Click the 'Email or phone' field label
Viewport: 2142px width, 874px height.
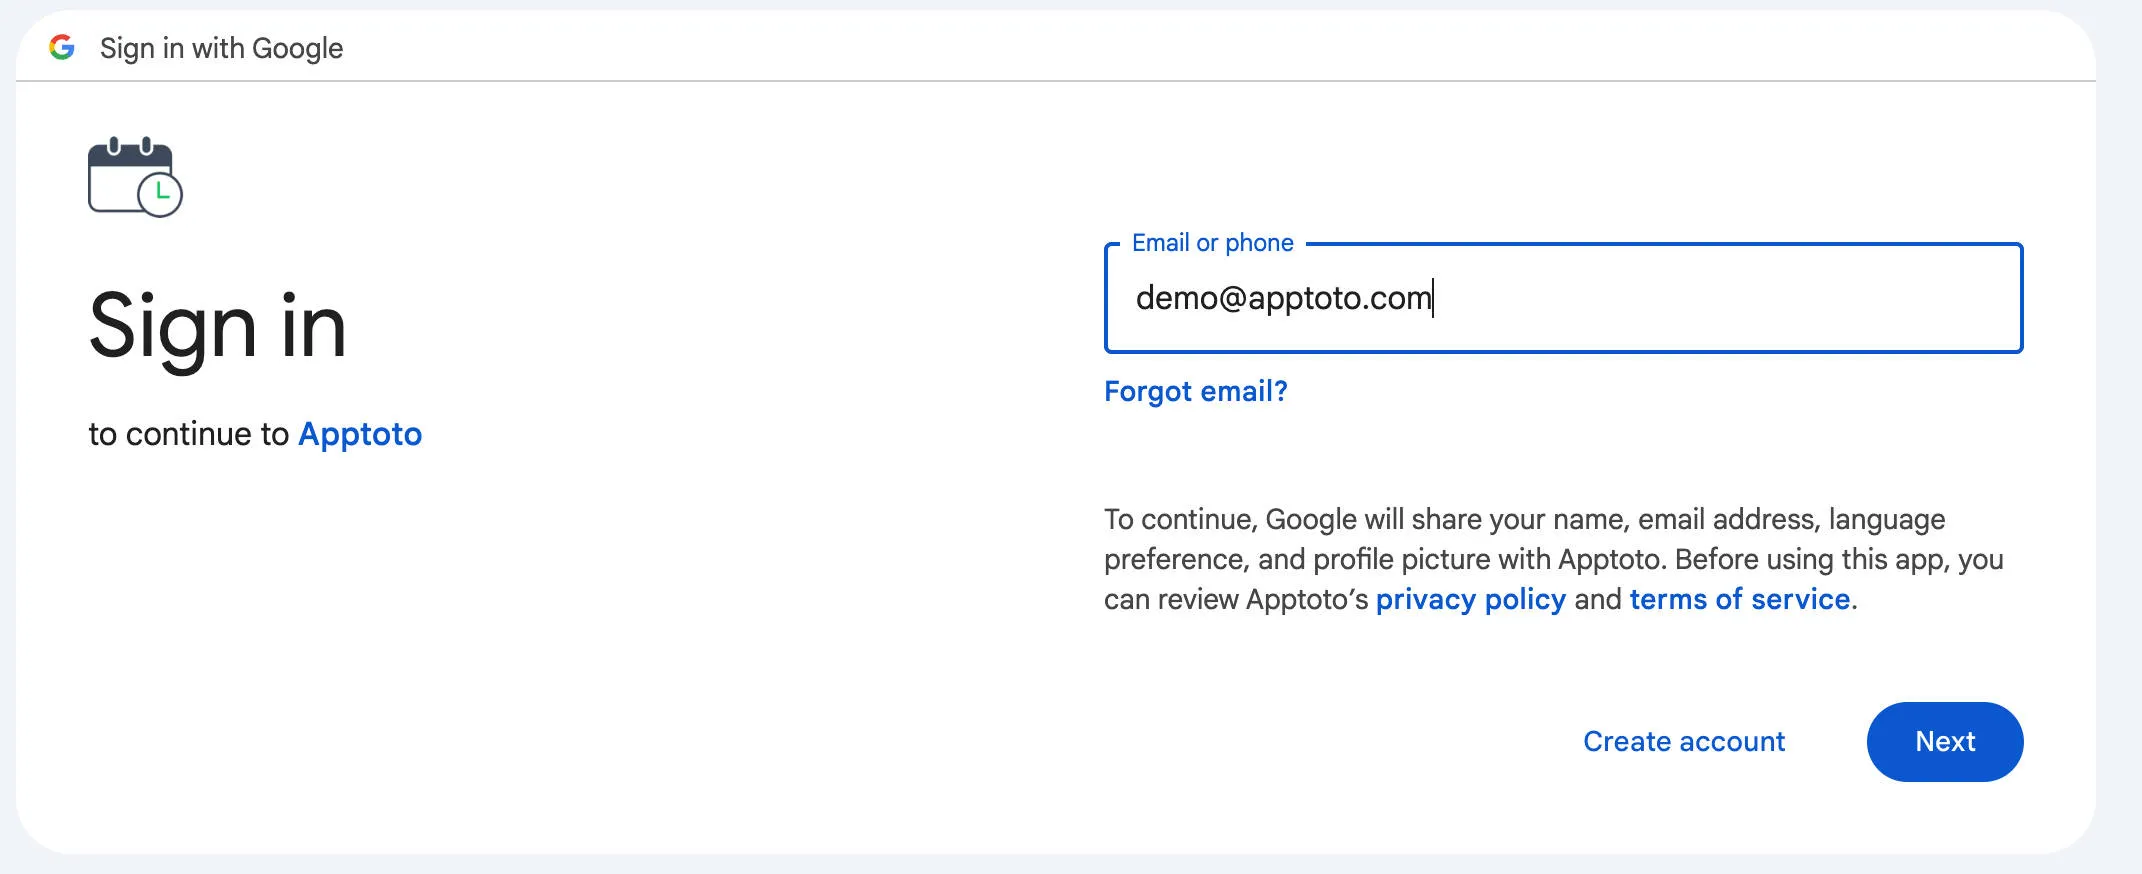click(x=1212, y=242)
